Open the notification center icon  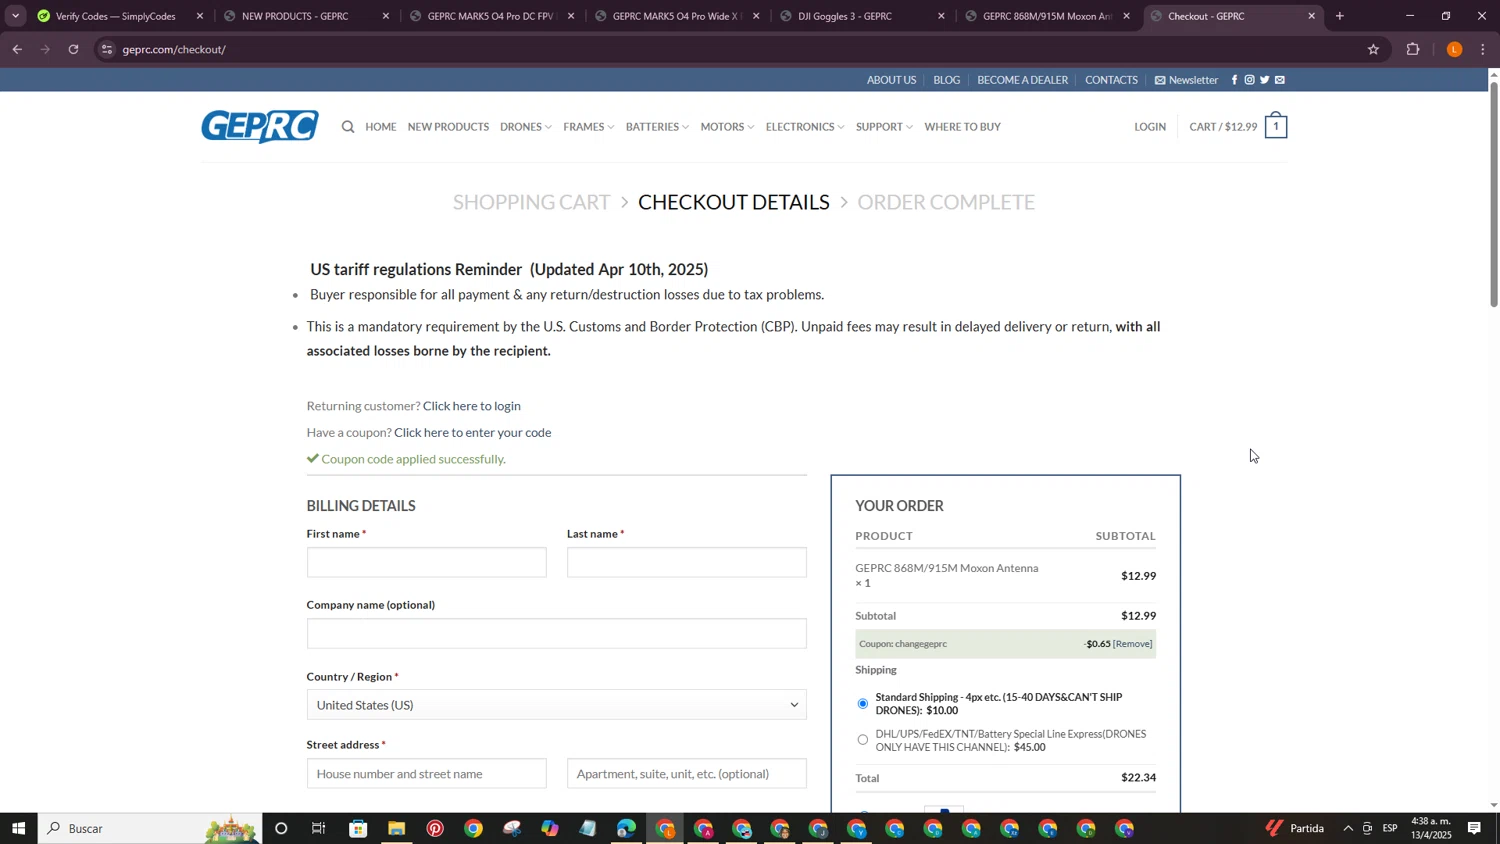click(1474, 829)
